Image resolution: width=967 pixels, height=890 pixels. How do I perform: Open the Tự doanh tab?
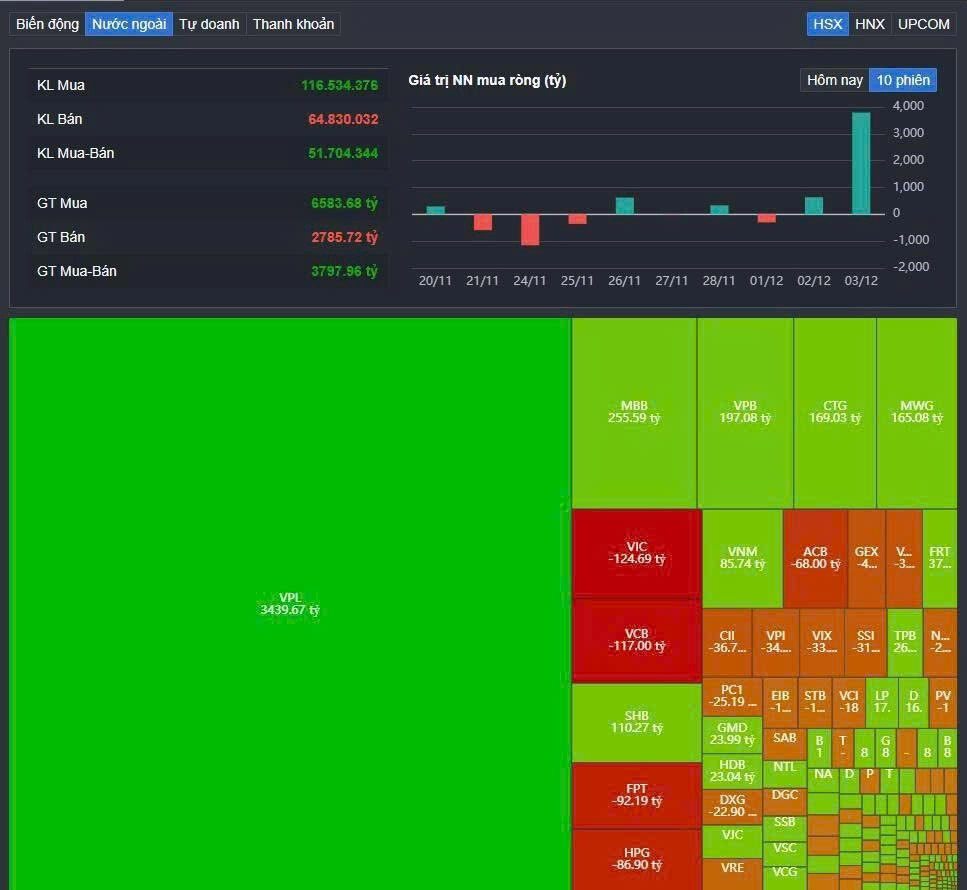[x=209, y=24]
